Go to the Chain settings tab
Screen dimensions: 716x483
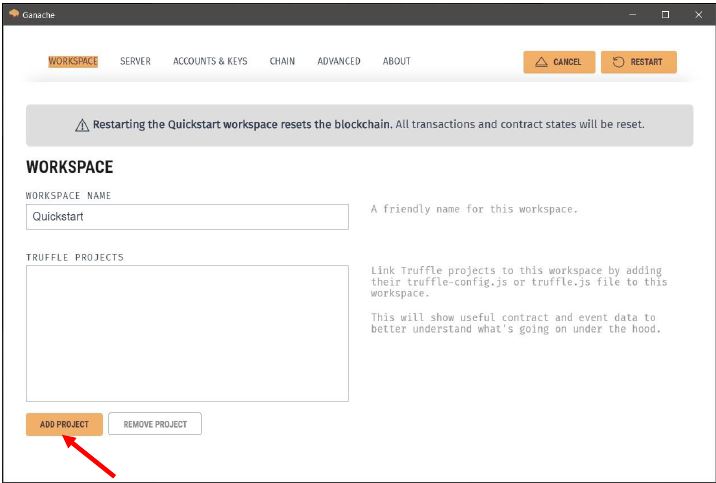(282, 61)
